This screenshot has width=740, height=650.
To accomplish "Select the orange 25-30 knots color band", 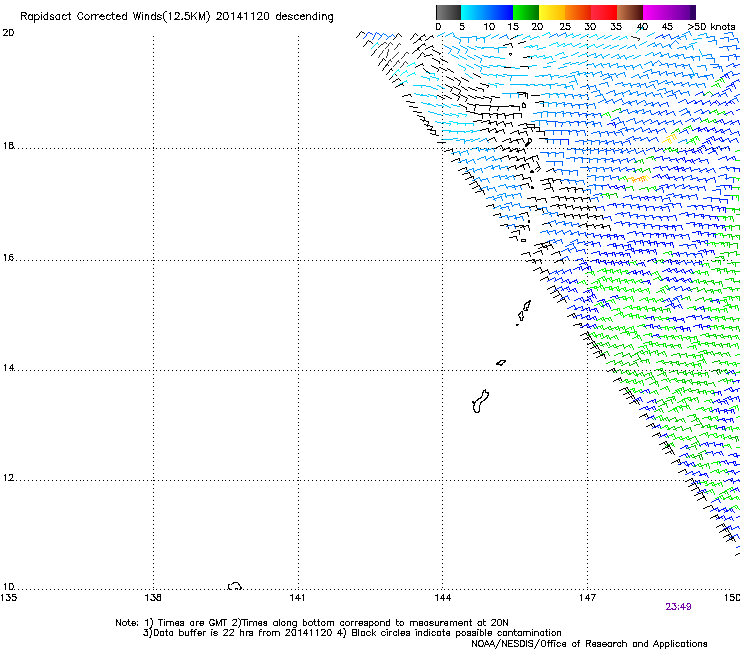I will 578,12.
